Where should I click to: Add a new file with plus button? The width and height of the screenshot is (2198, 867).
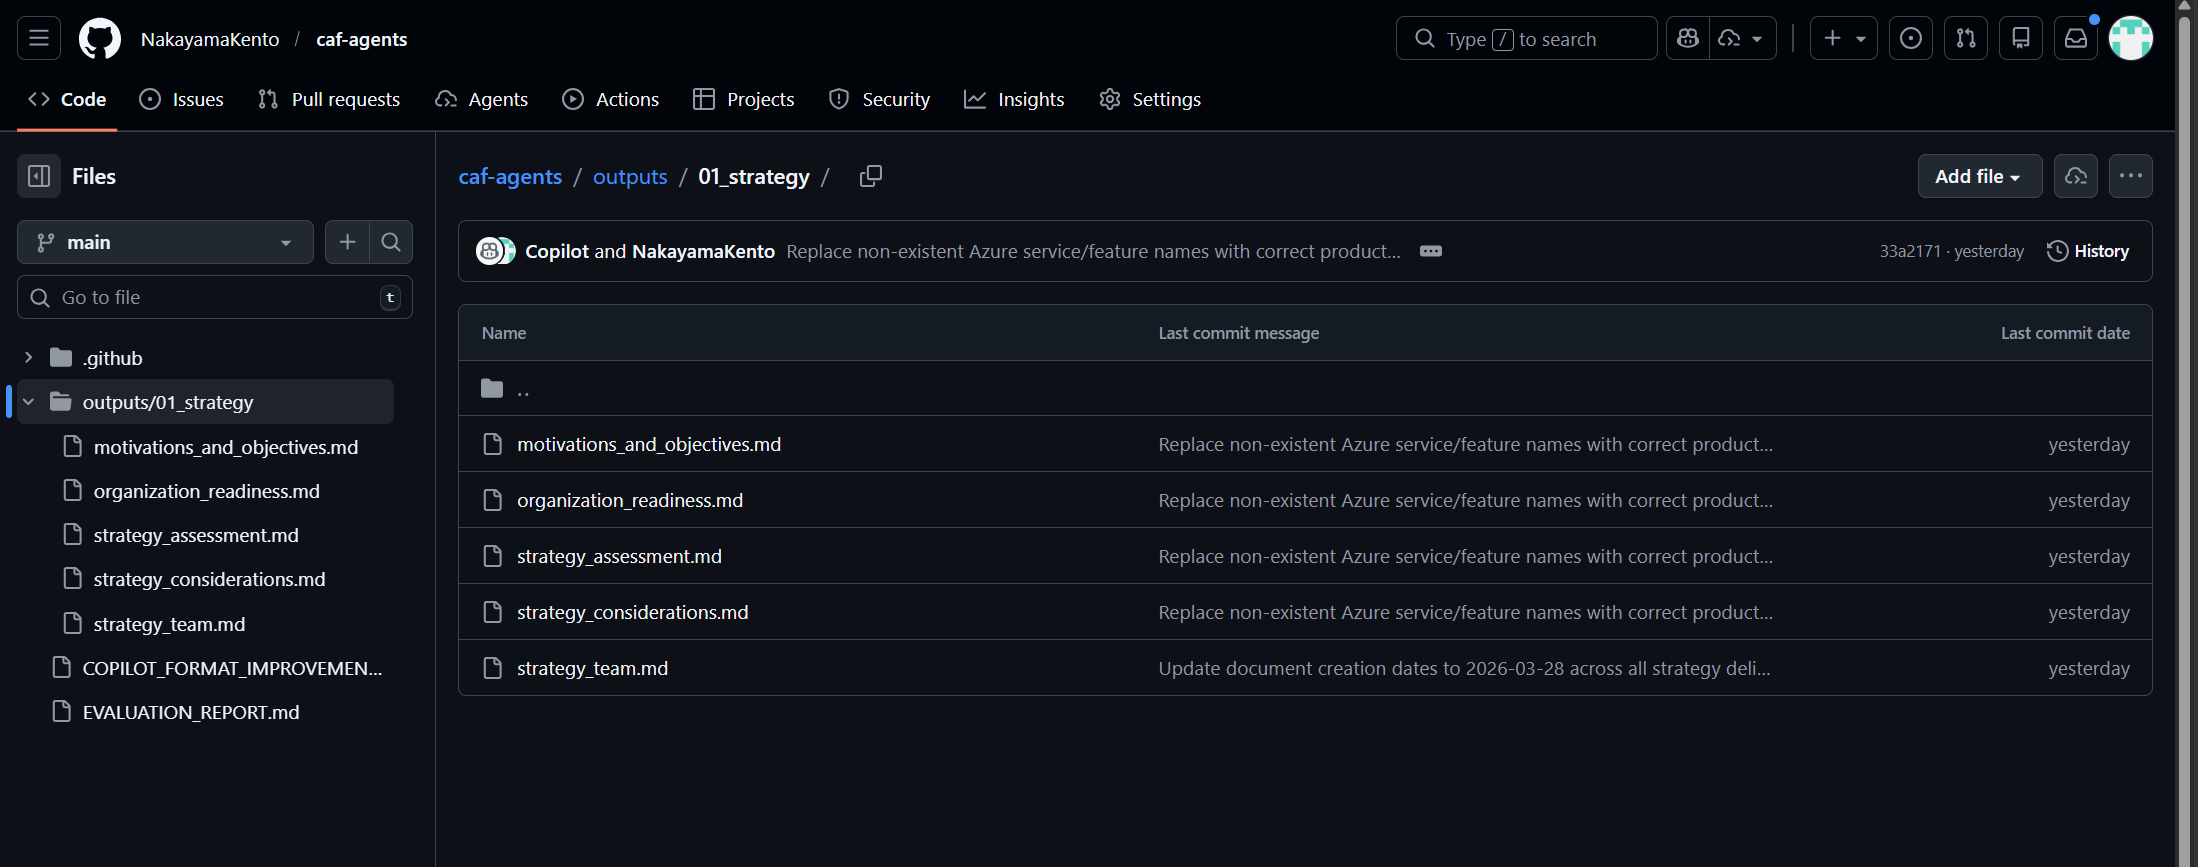point(347,242)
